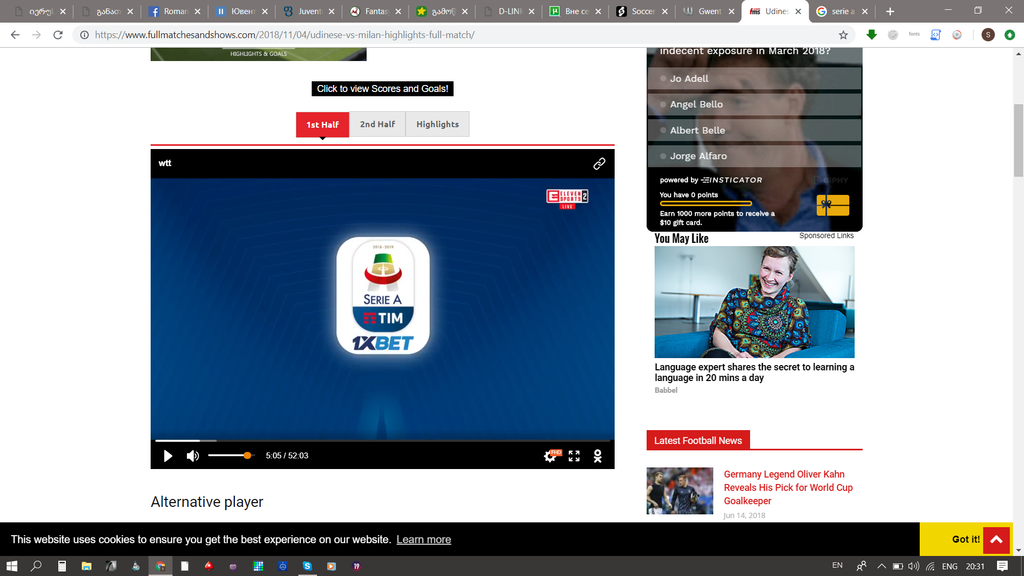Viewport: 1024px width, 576px height.
Task: Open the video quality settings gear
Action: coord(551,456)
